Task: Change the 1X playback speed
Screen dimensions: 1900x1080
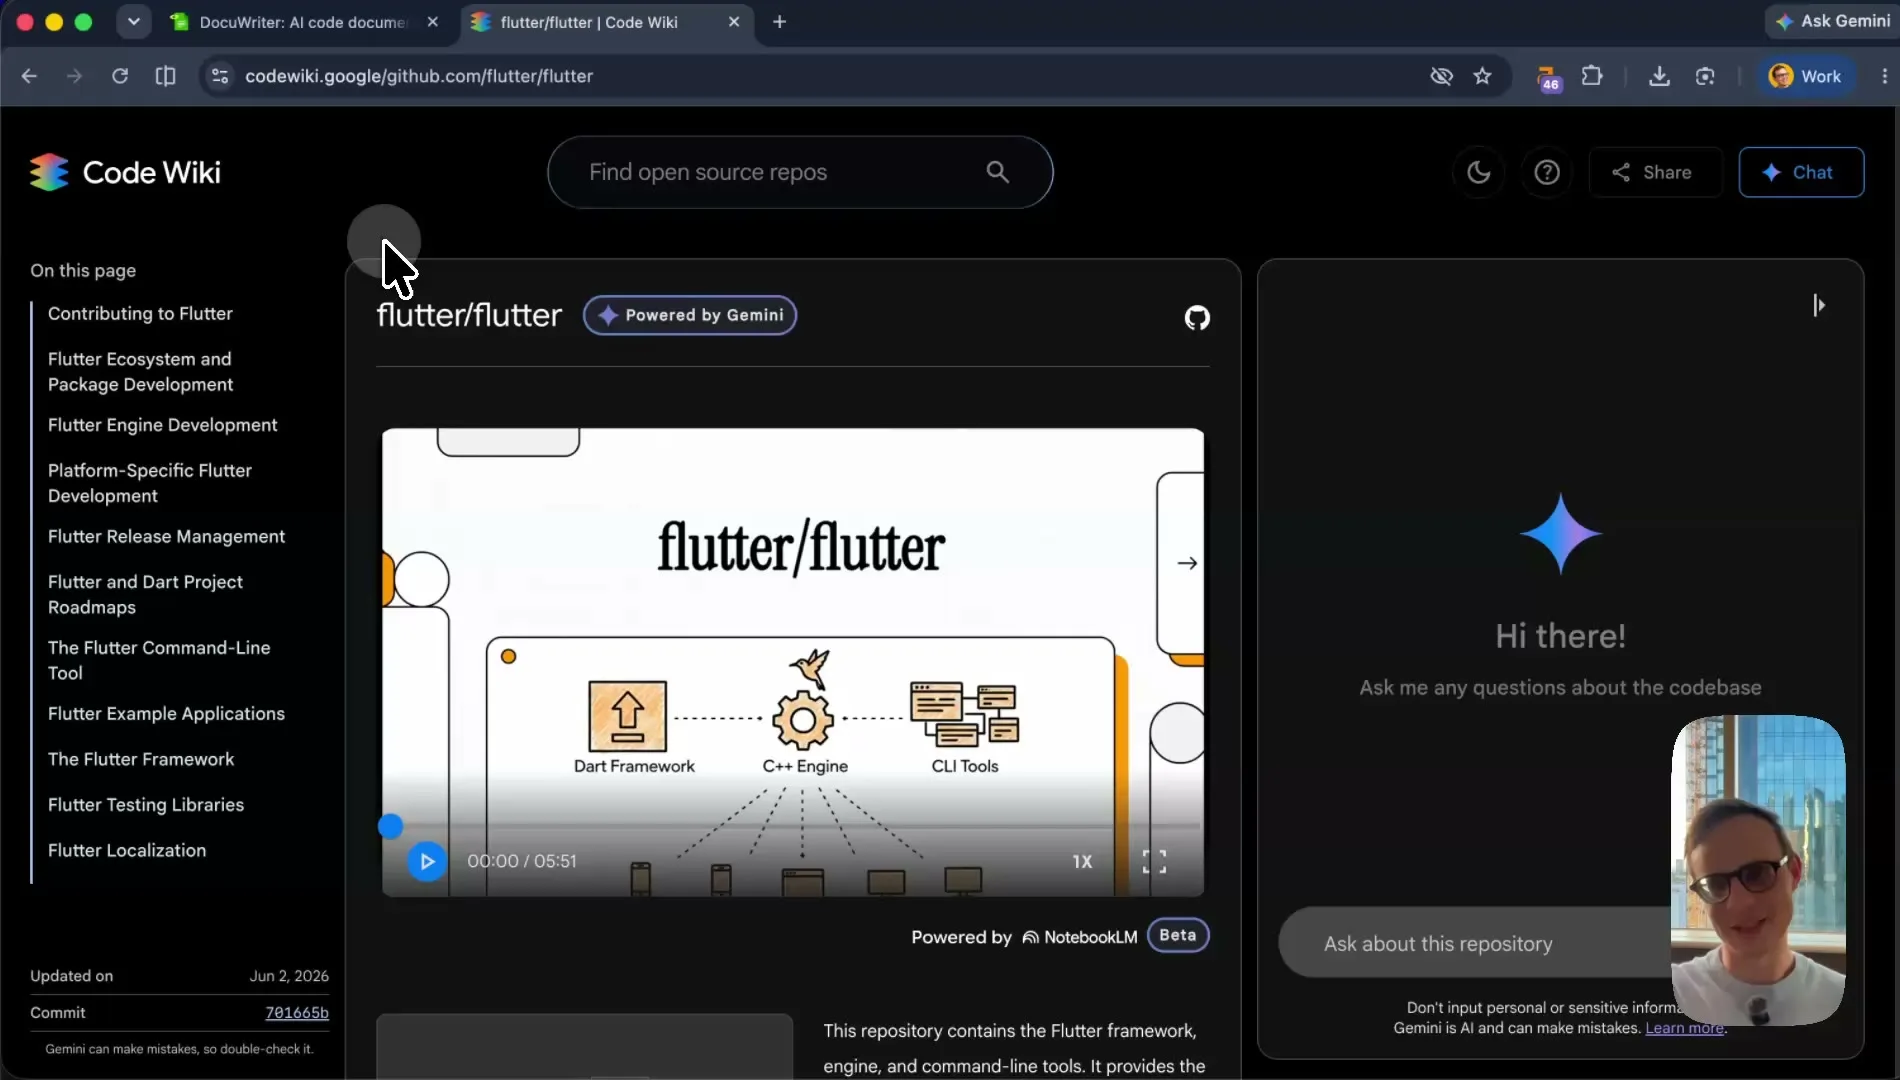Action: click(x=1082, y=861)
